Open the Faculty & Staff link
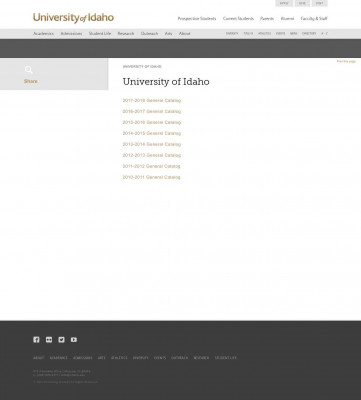 [314, 19]
